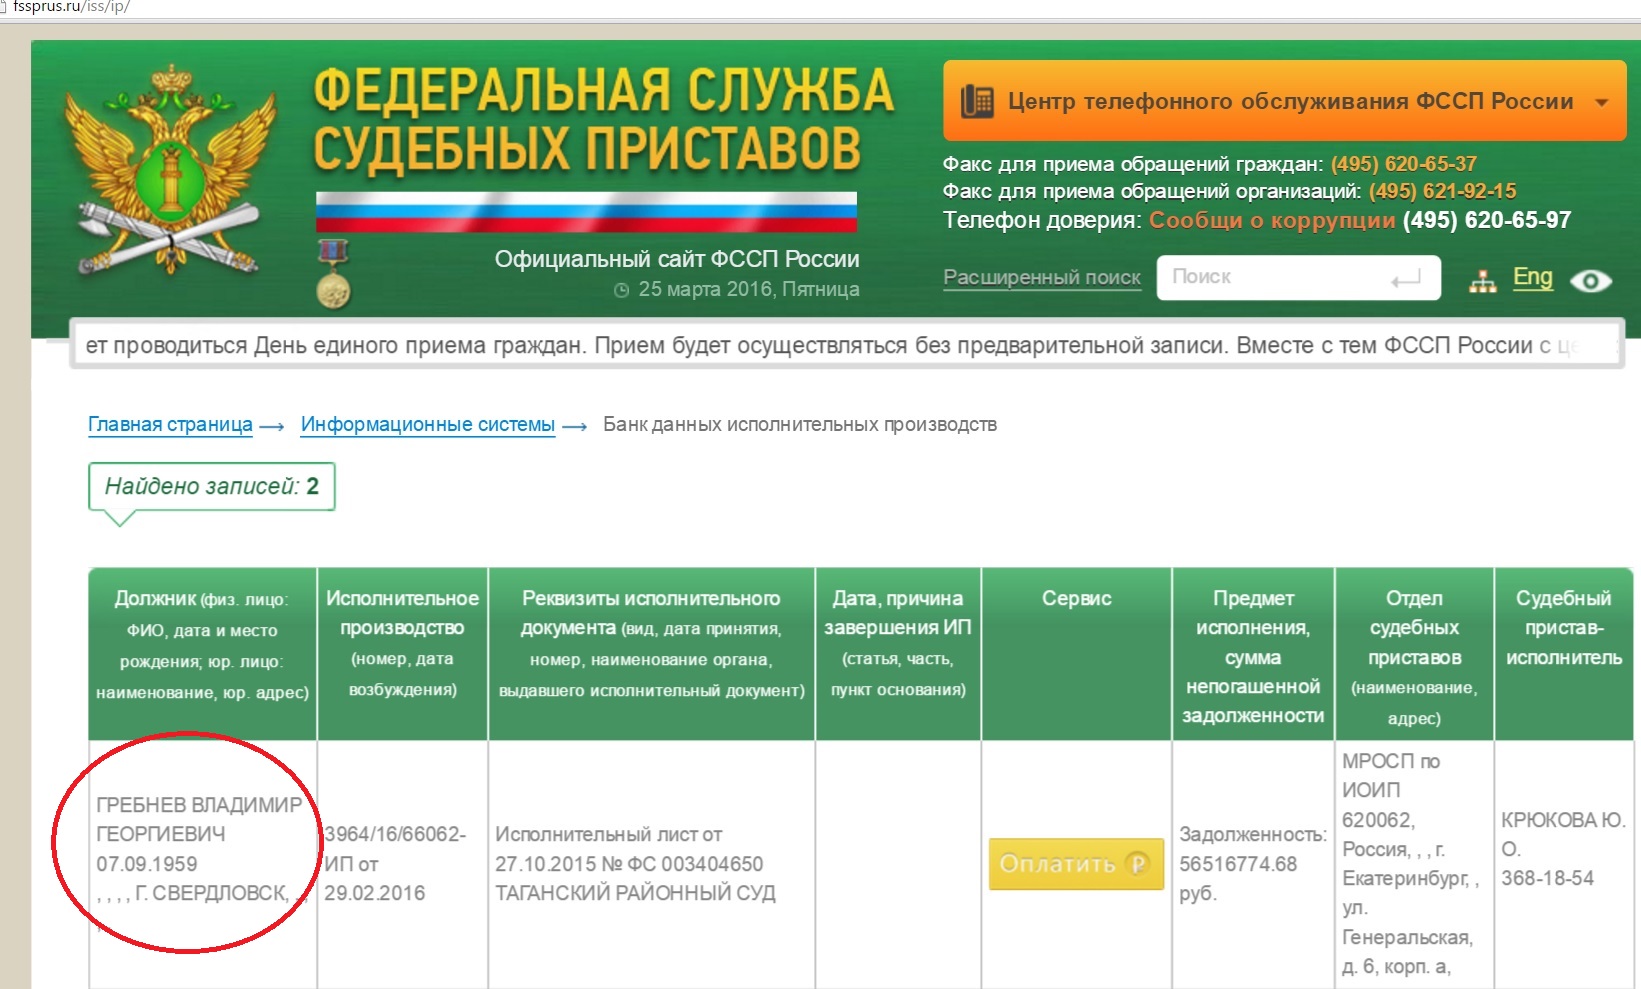Click the ruble icon on the Оплатить button
This screenshot has height=989, width=1641.
pyautogui.click(x=1137, y=864)
